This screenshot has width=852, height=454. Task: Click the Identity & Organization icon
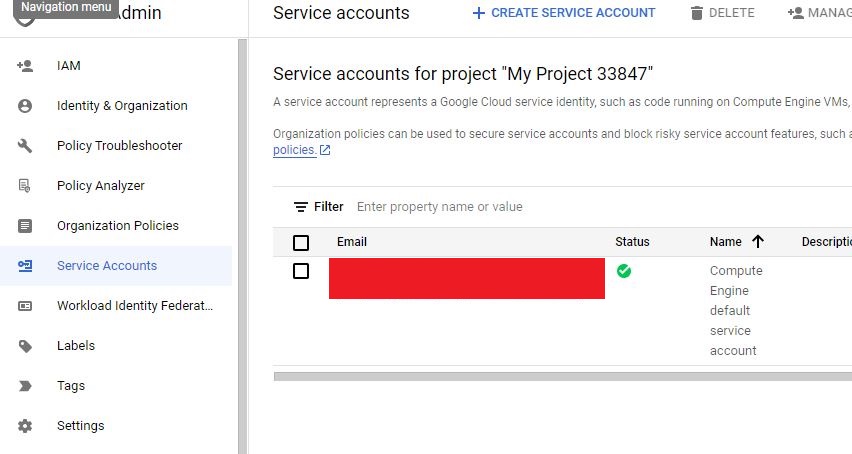[25, 106]
